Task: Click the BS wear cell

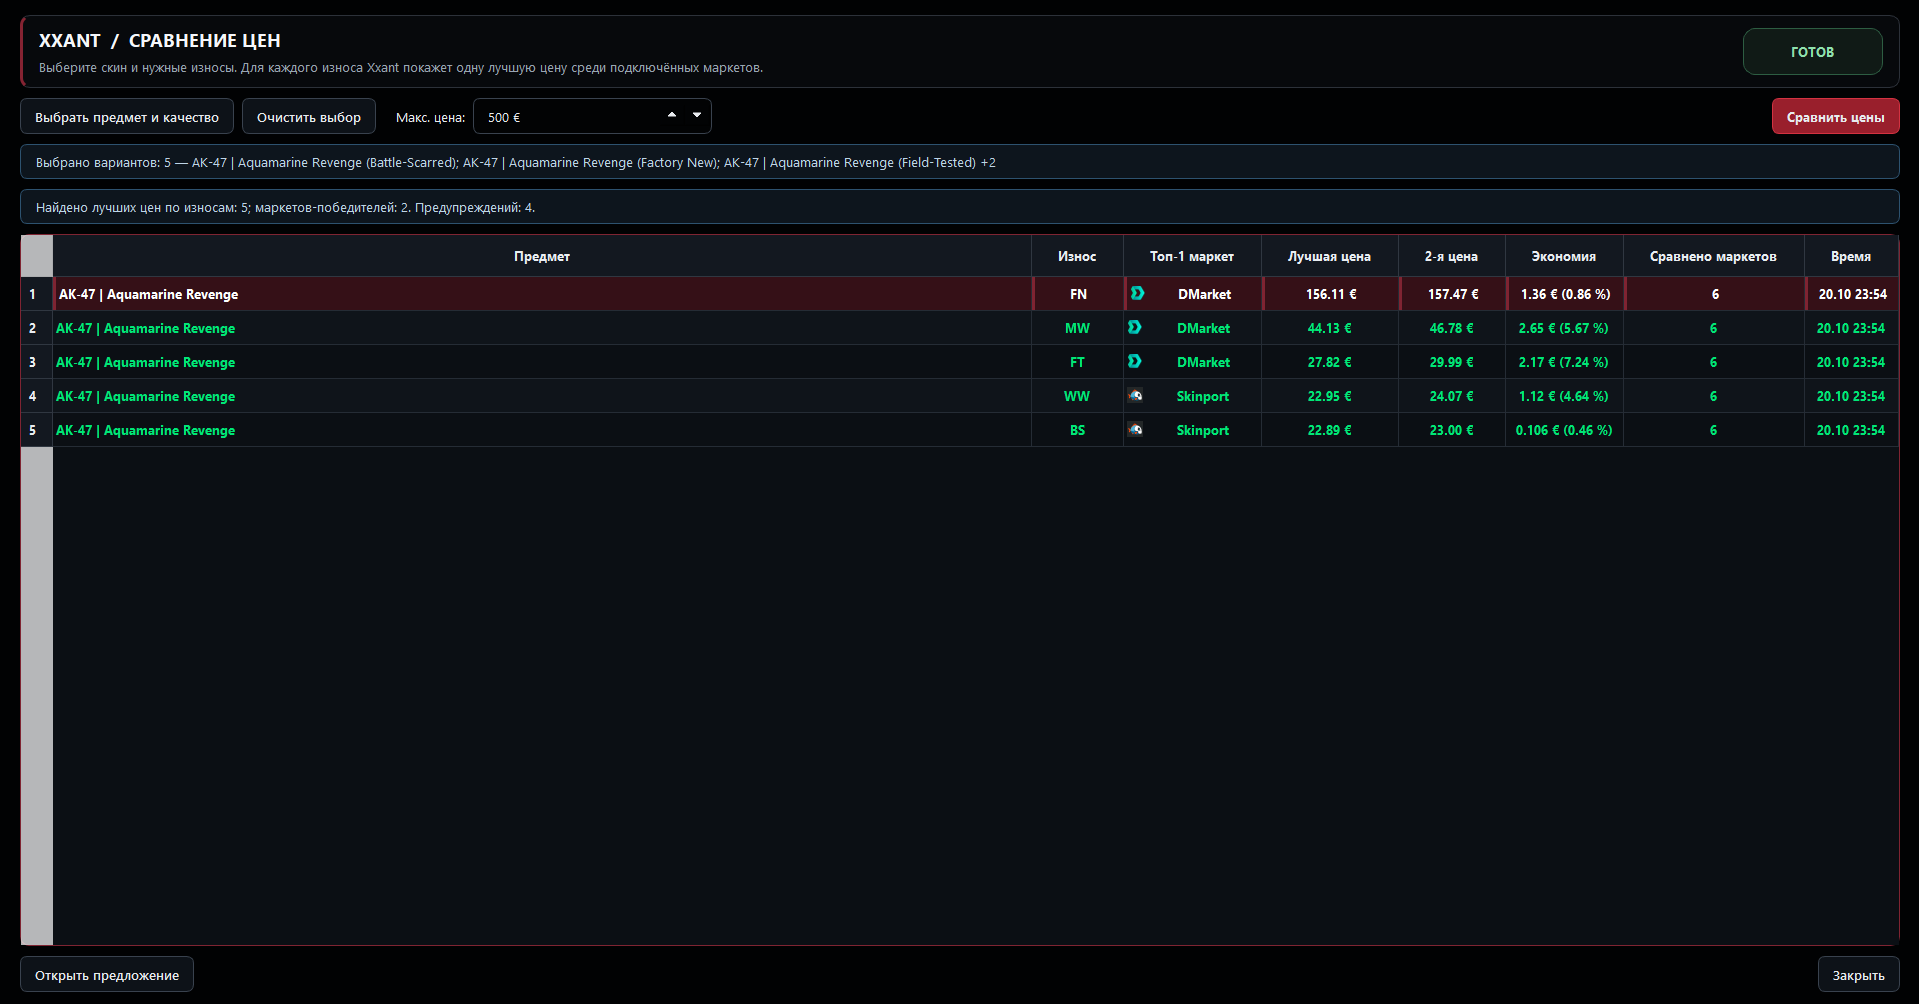Action: [1077, 430]
